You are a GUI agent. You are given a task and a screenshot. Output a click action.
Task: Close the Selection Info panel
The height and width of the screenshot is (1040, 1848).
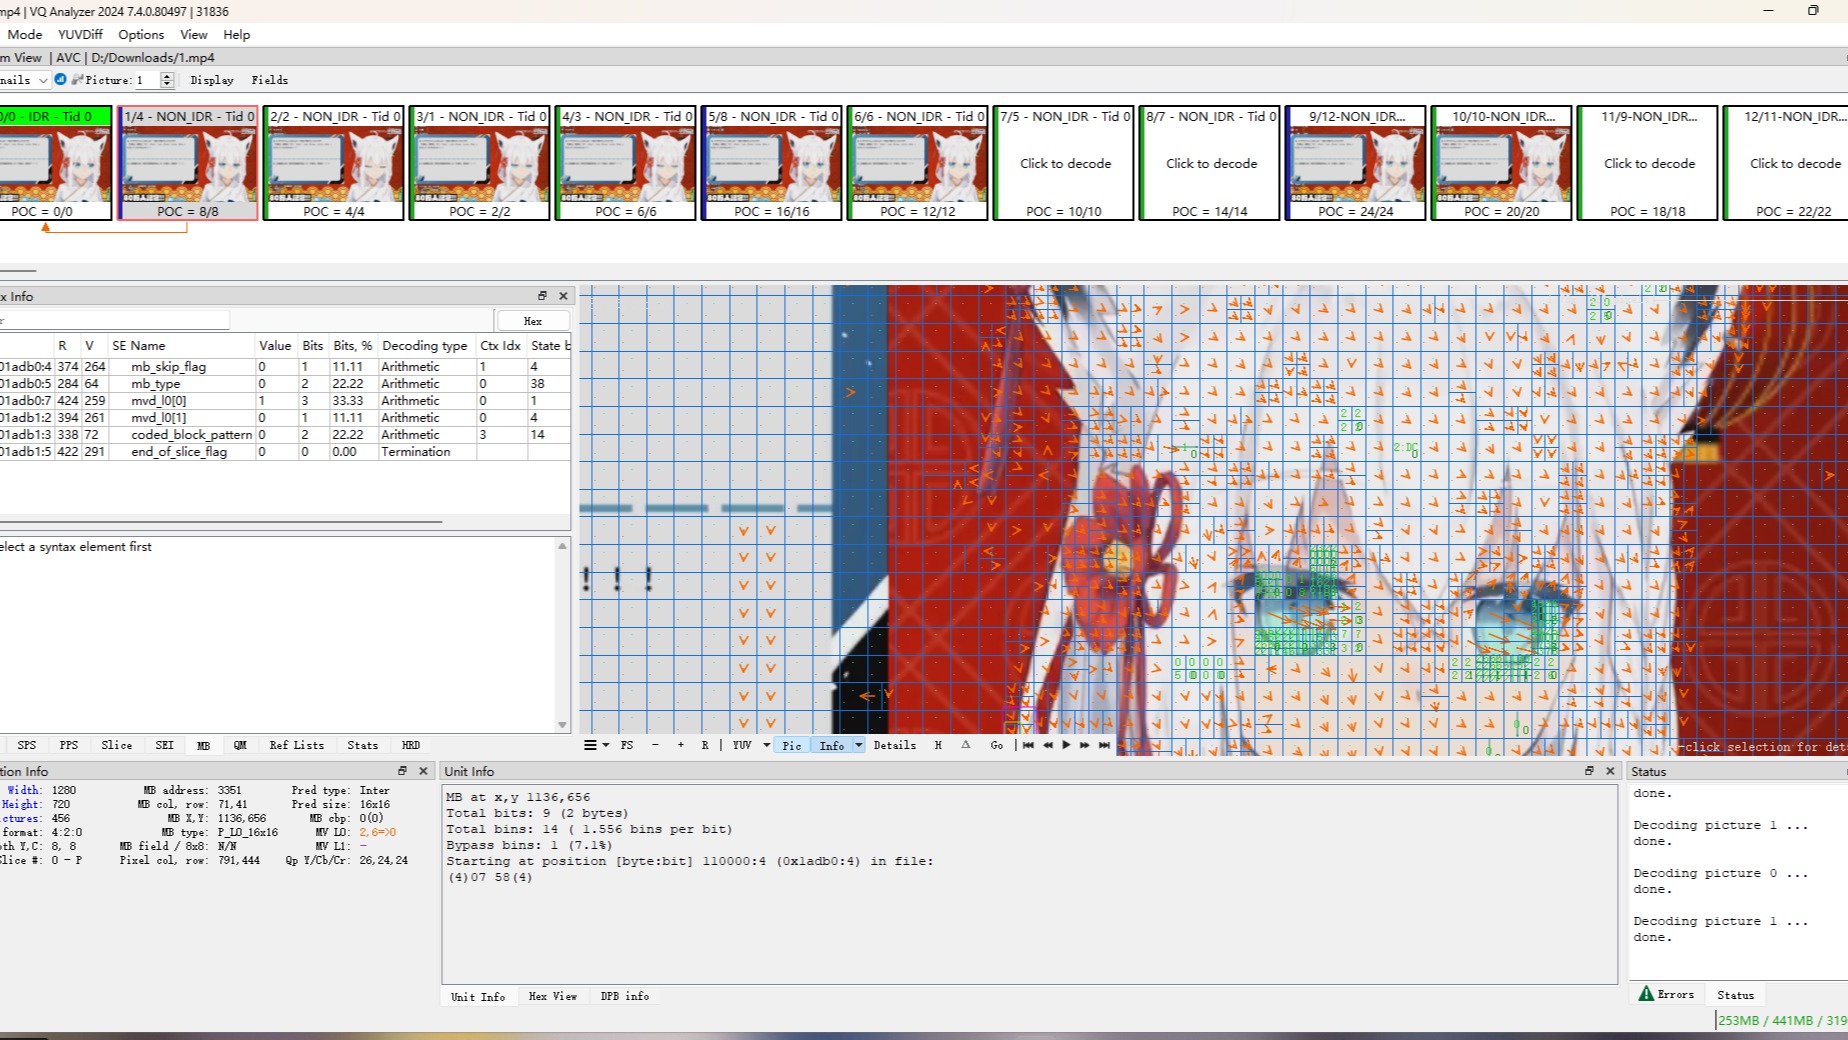[423, 771]
